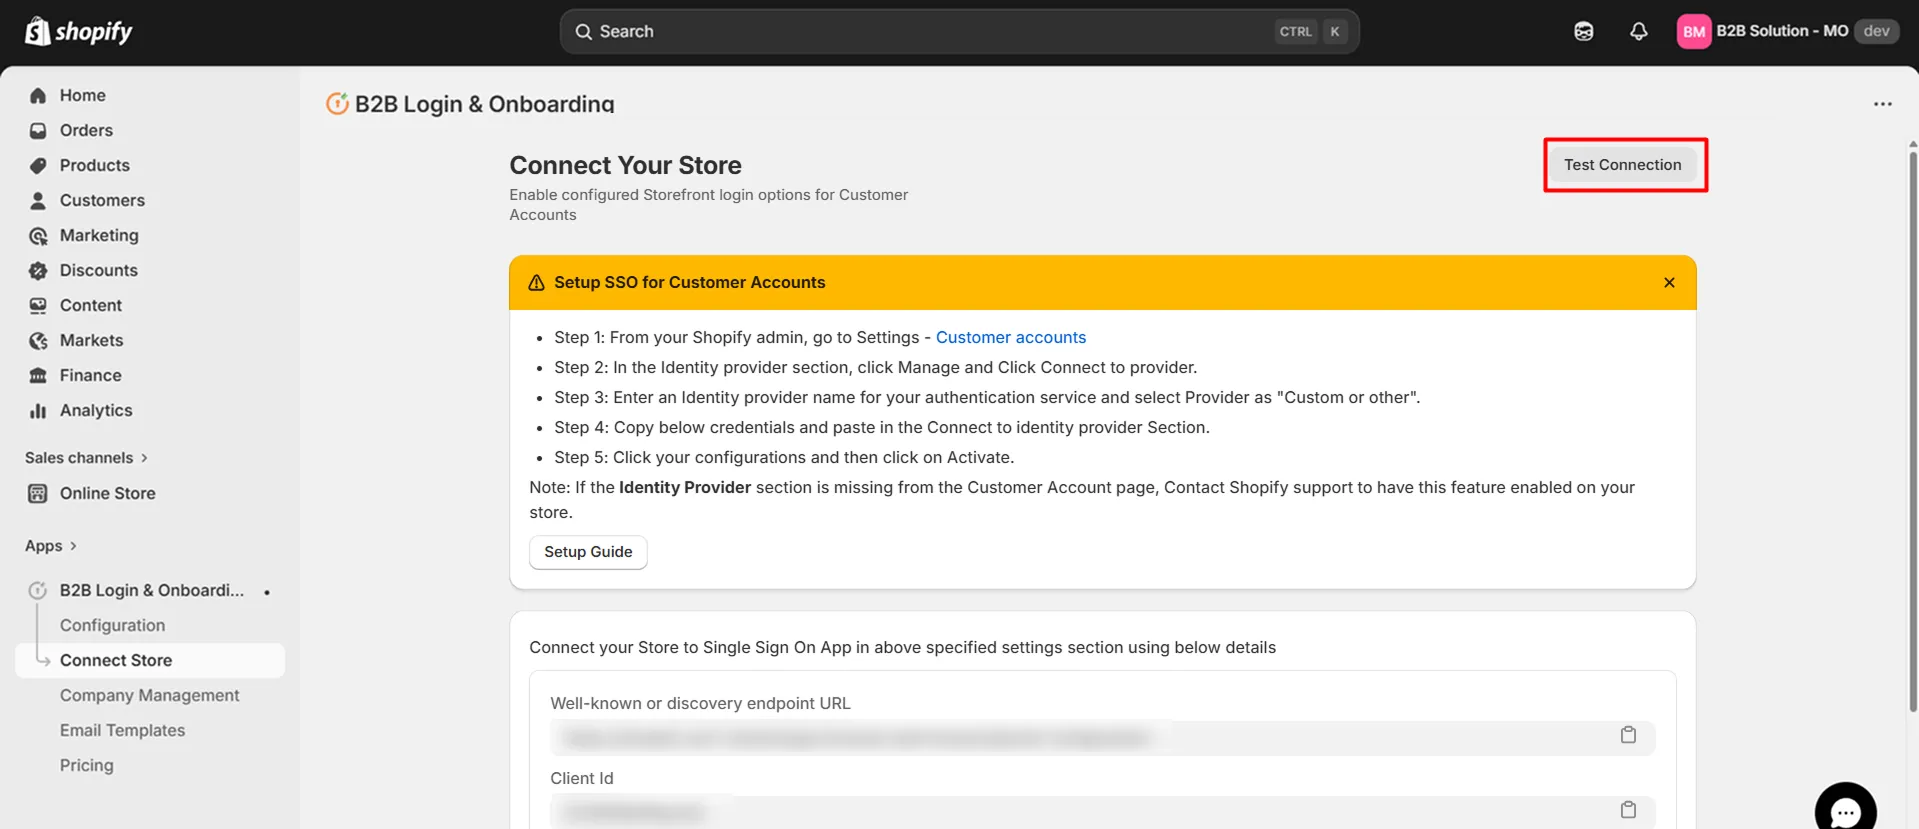Image resolution: width=1919 pixels, height=829 pixels.
Task: Go to Orders in sidebar
Action: coord(86,131)
